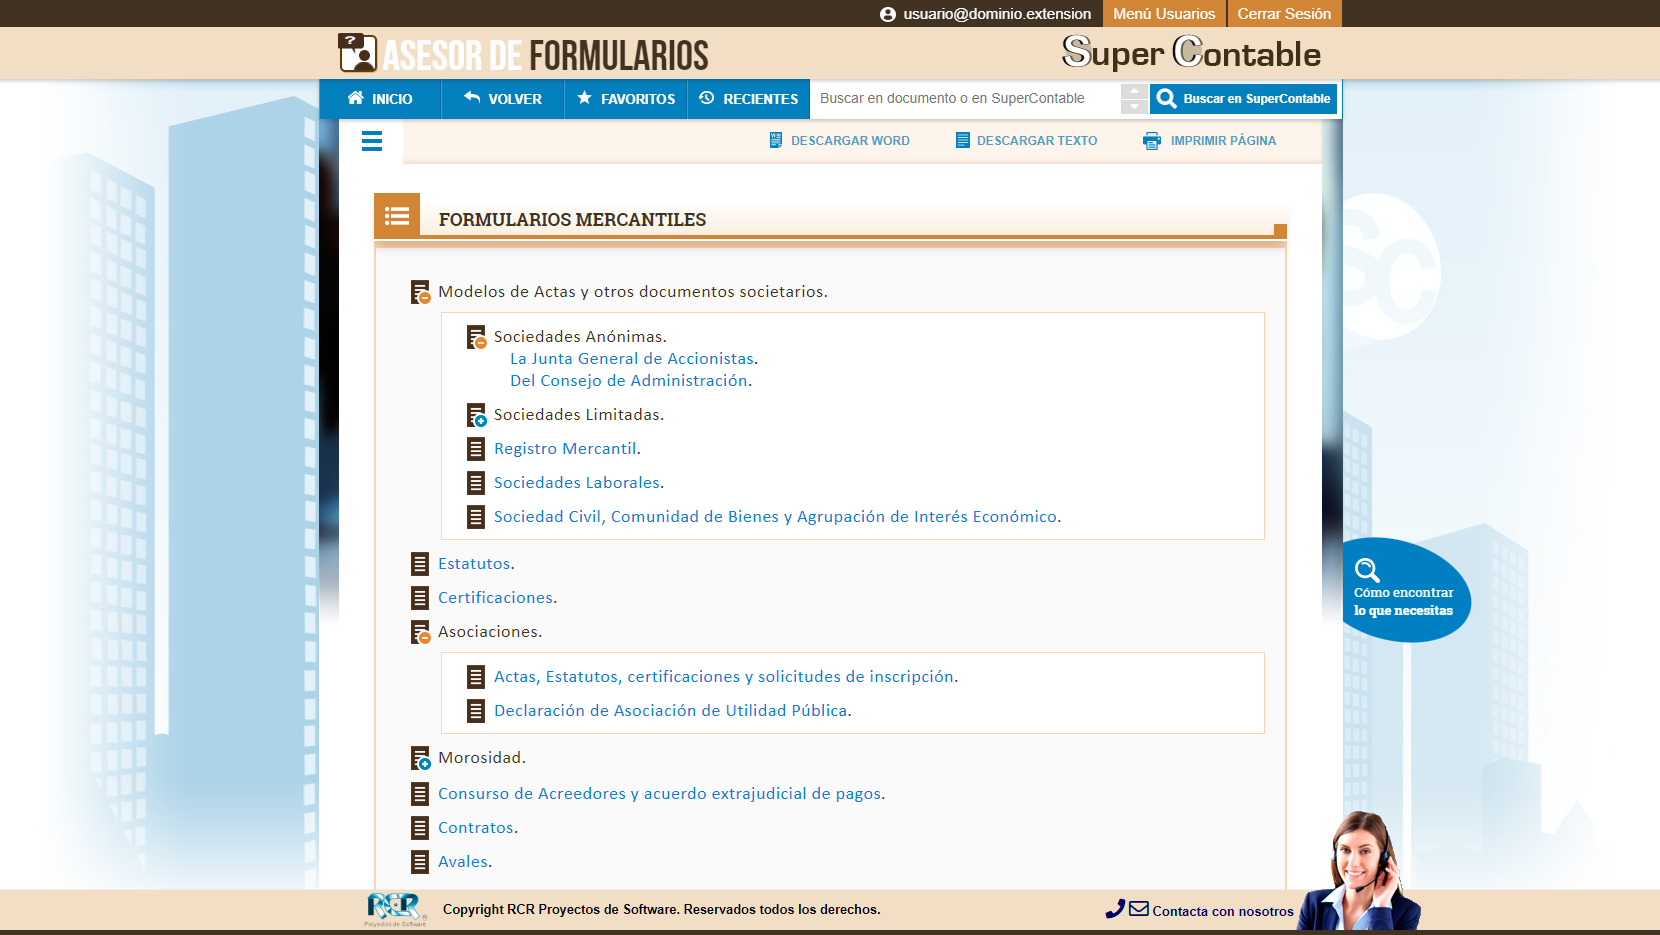Open Favoritos in navigation bar
The height and width of the screenshot is (935, 1660).
tap(626, 99)
